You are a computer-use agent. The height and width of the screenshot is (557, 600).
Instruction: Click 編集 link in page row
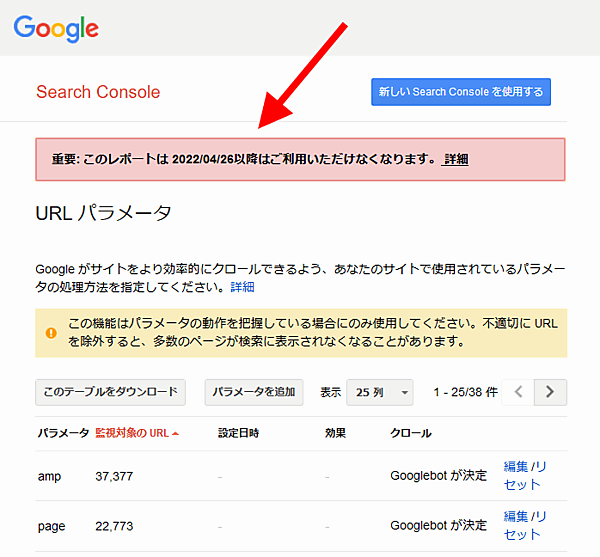pos(515,516)
